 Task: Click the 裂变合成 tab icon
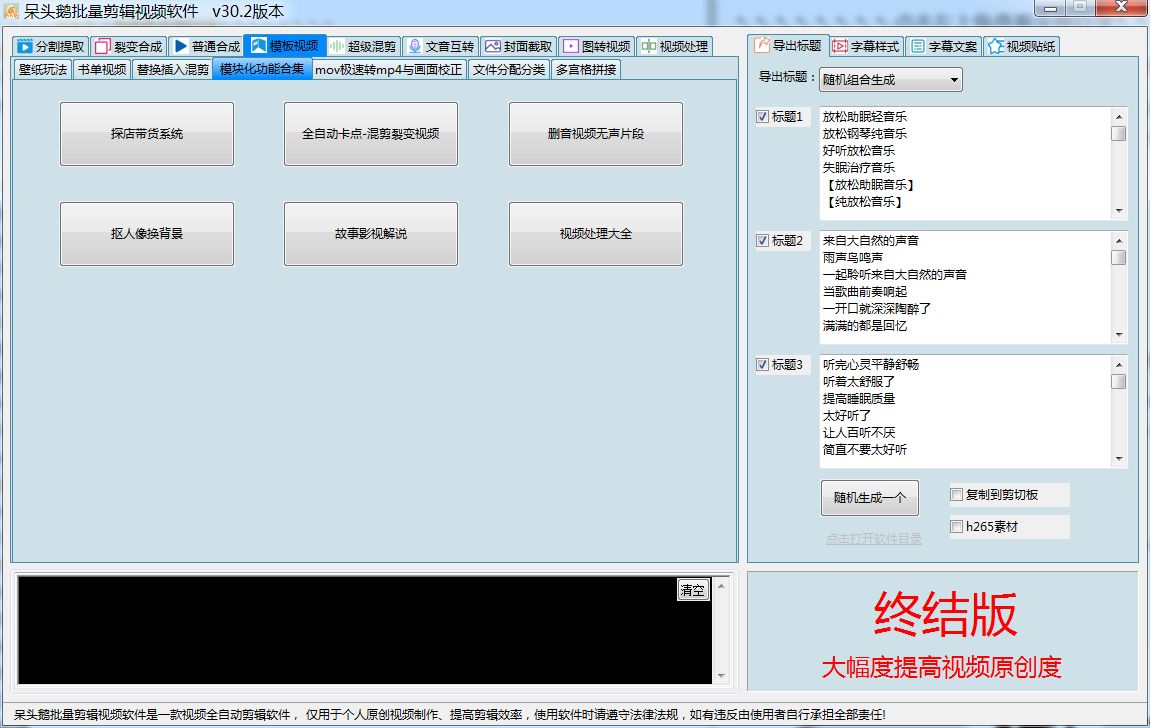coord(103,46)
